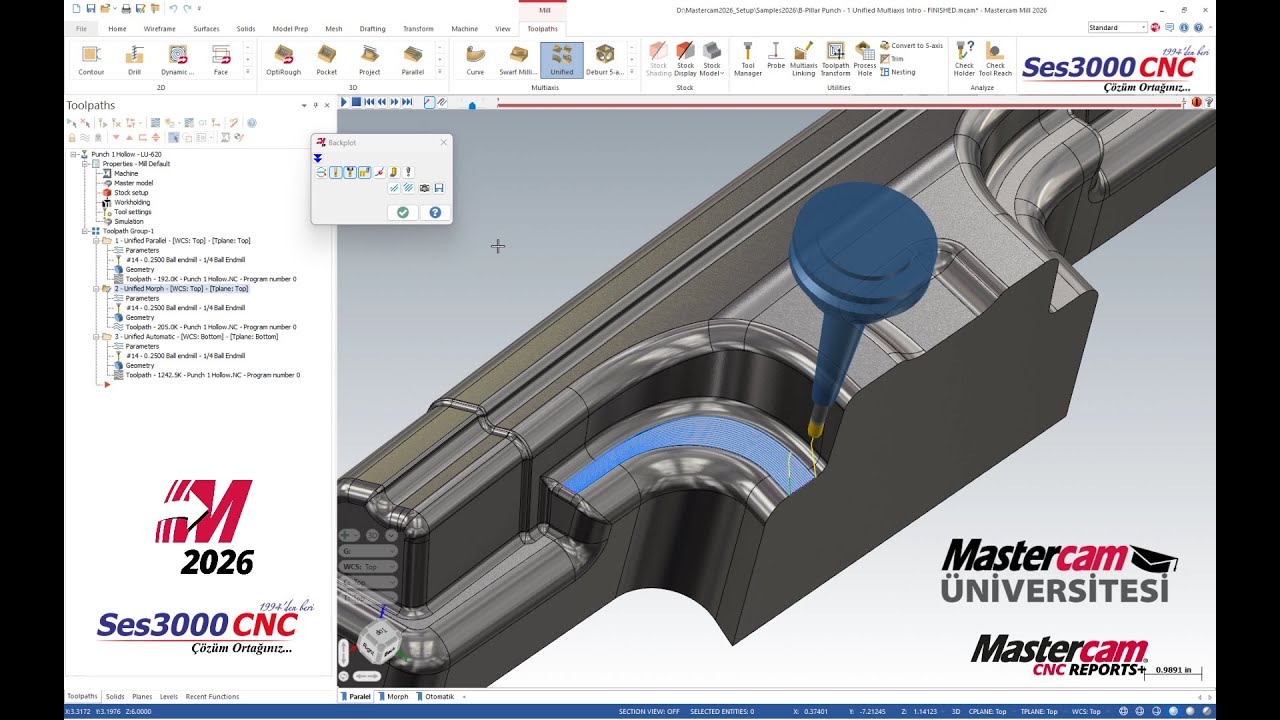Switch to the Levels manager tab
This screenshot has width=1280, height=720.
pyautogui.click(x=168, y=696)
